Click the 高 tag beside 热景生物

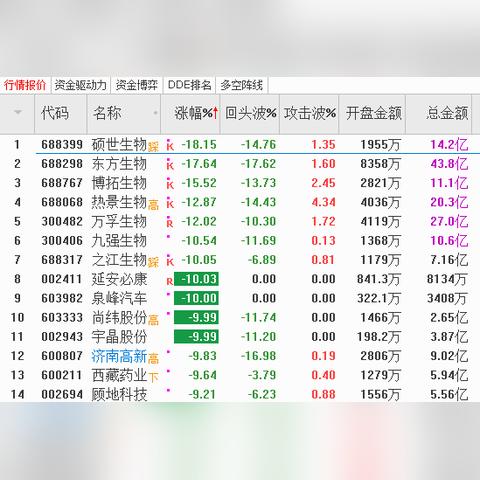[x=153, y=205]
